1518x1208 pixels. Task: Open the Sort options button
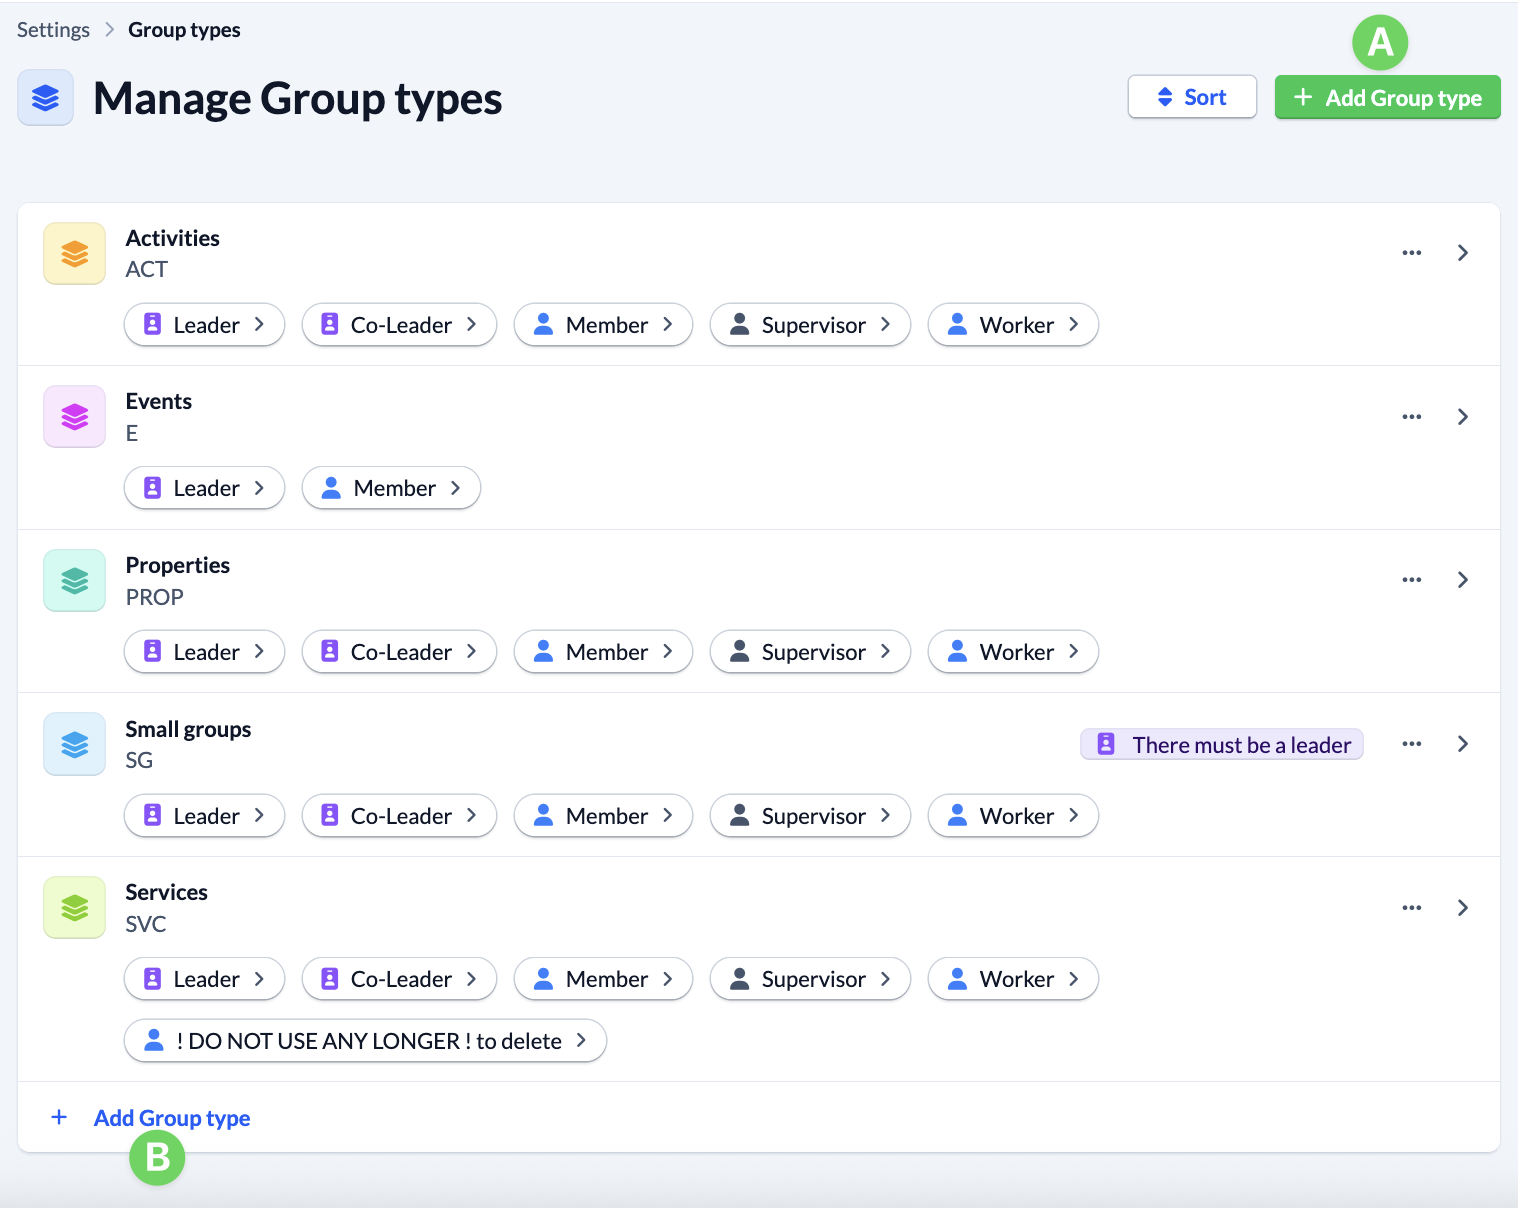pyautogui.click(x=1191, y=97)
